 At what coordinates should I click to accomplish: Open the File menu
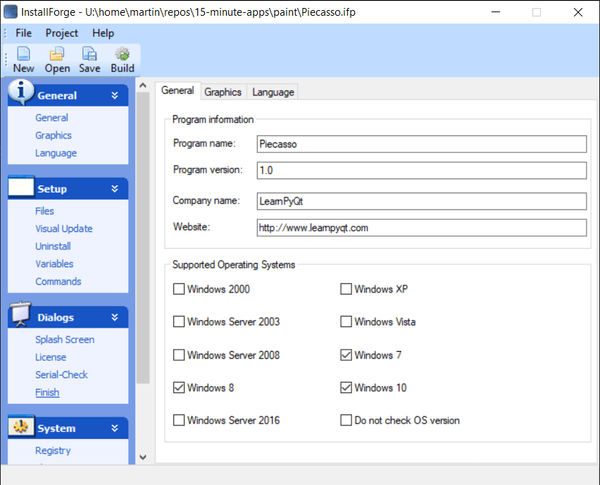[x=23, y=33]
